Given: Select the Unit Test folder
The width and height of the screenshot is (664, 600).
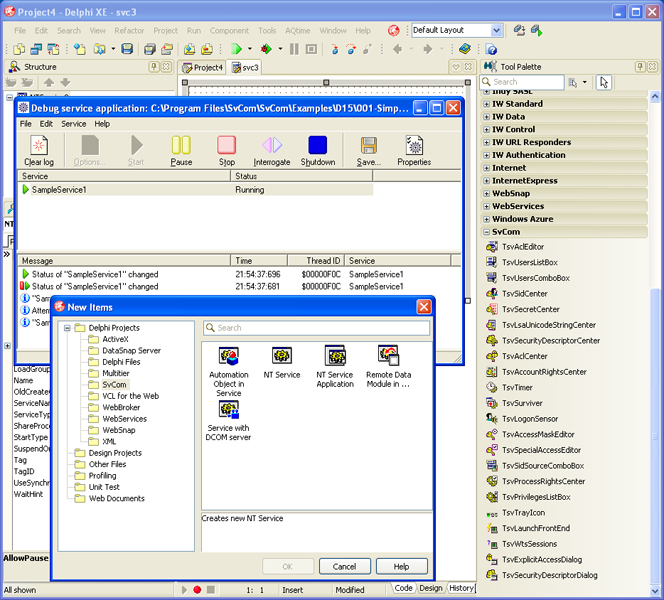Looking at the screenshot, I should click(x=97, y=487).
